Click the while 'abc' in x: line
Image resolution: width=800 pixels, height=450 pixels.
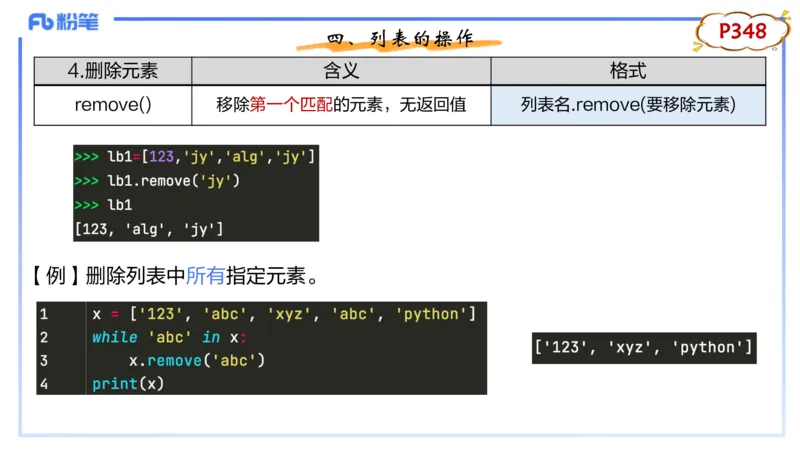click(x=169, y=337)
